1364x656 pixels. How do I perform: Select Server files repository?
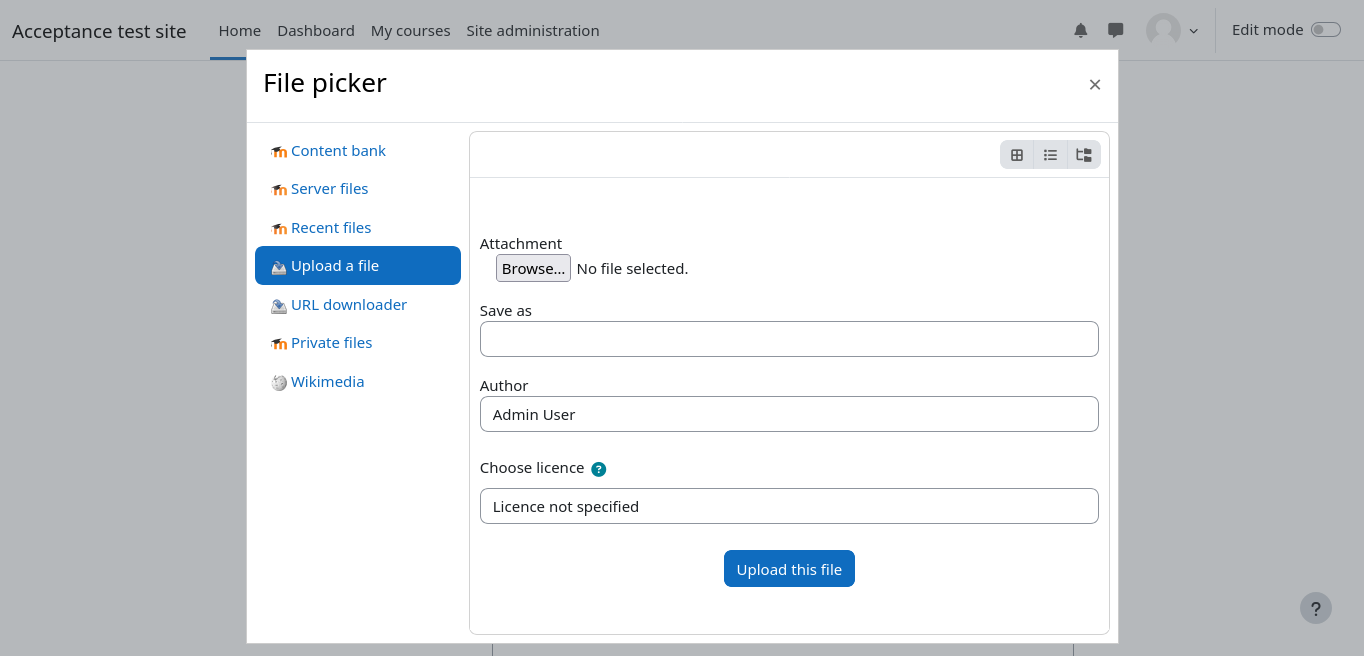329,189
